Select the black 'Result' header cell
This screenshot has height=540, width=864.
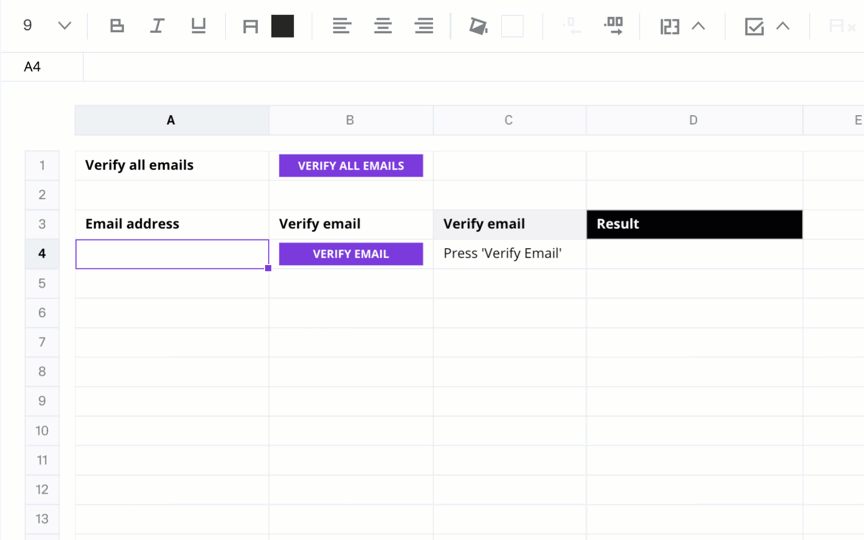[694, 224]
